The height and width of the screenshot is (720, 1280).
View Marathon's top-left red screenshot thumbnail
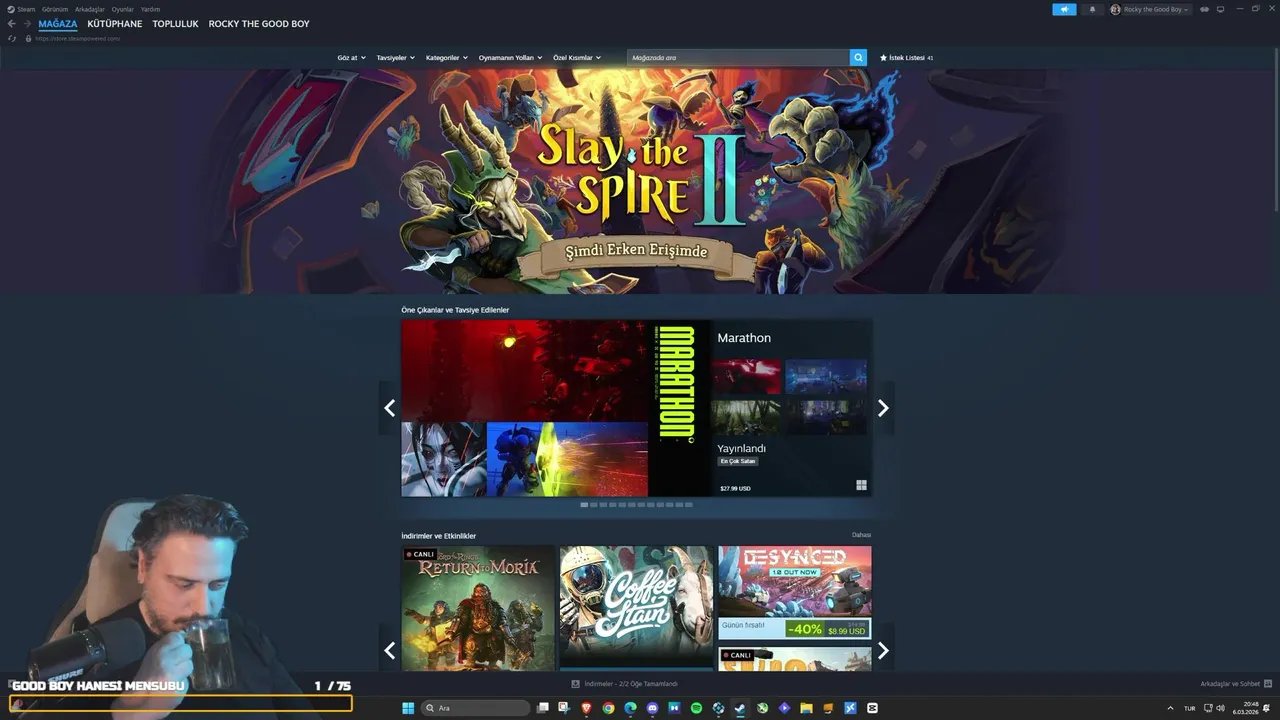pos(746,377)
